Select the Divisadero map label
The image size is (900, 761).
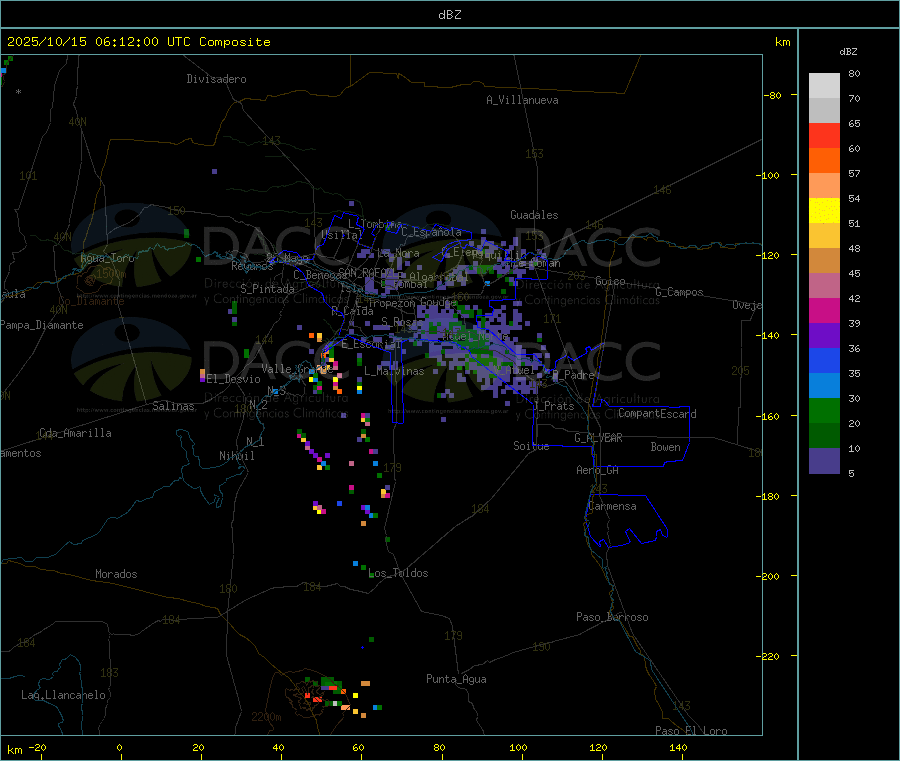pyautogui.click(x=216, y=79)
